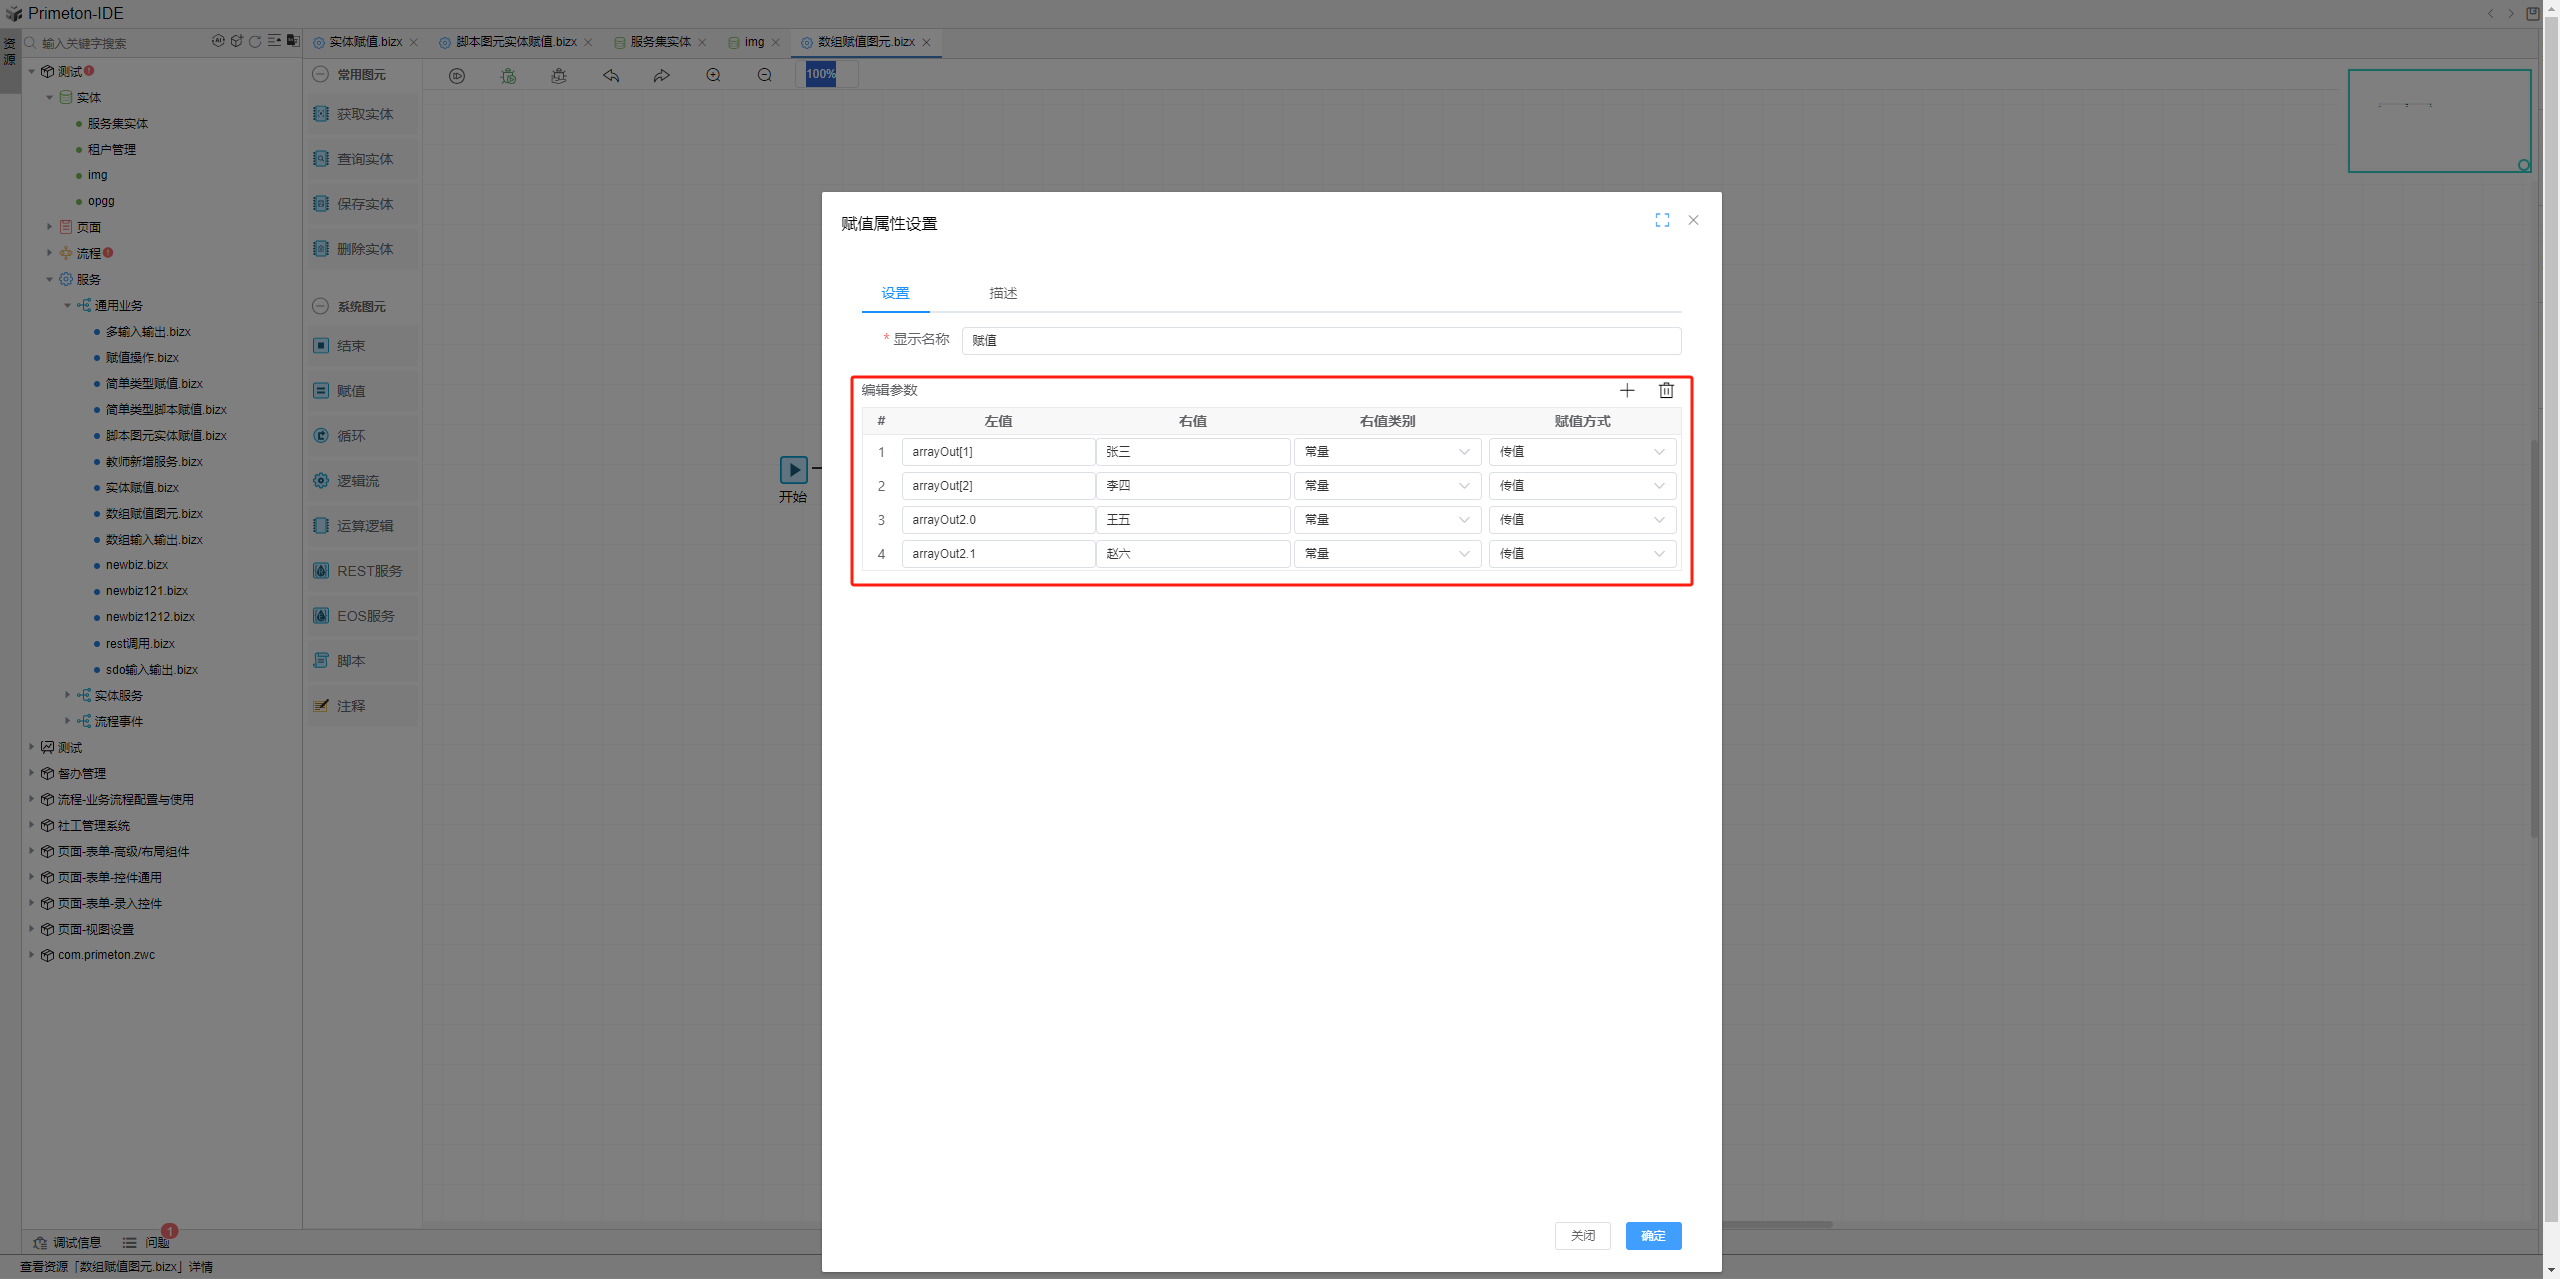
Task: Click the add parameter plus icon
Action: click(1627, 390)
